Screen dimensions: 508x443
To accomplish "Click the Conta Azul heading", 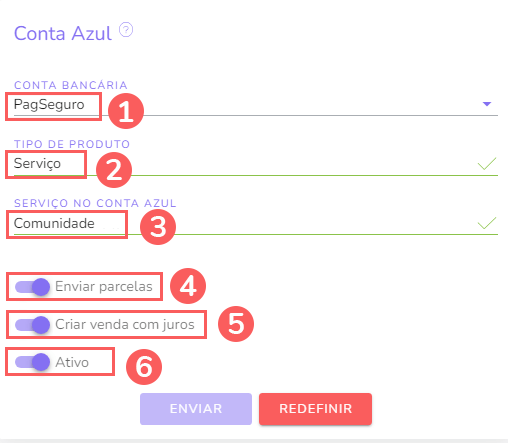I will tap(63, 33).
